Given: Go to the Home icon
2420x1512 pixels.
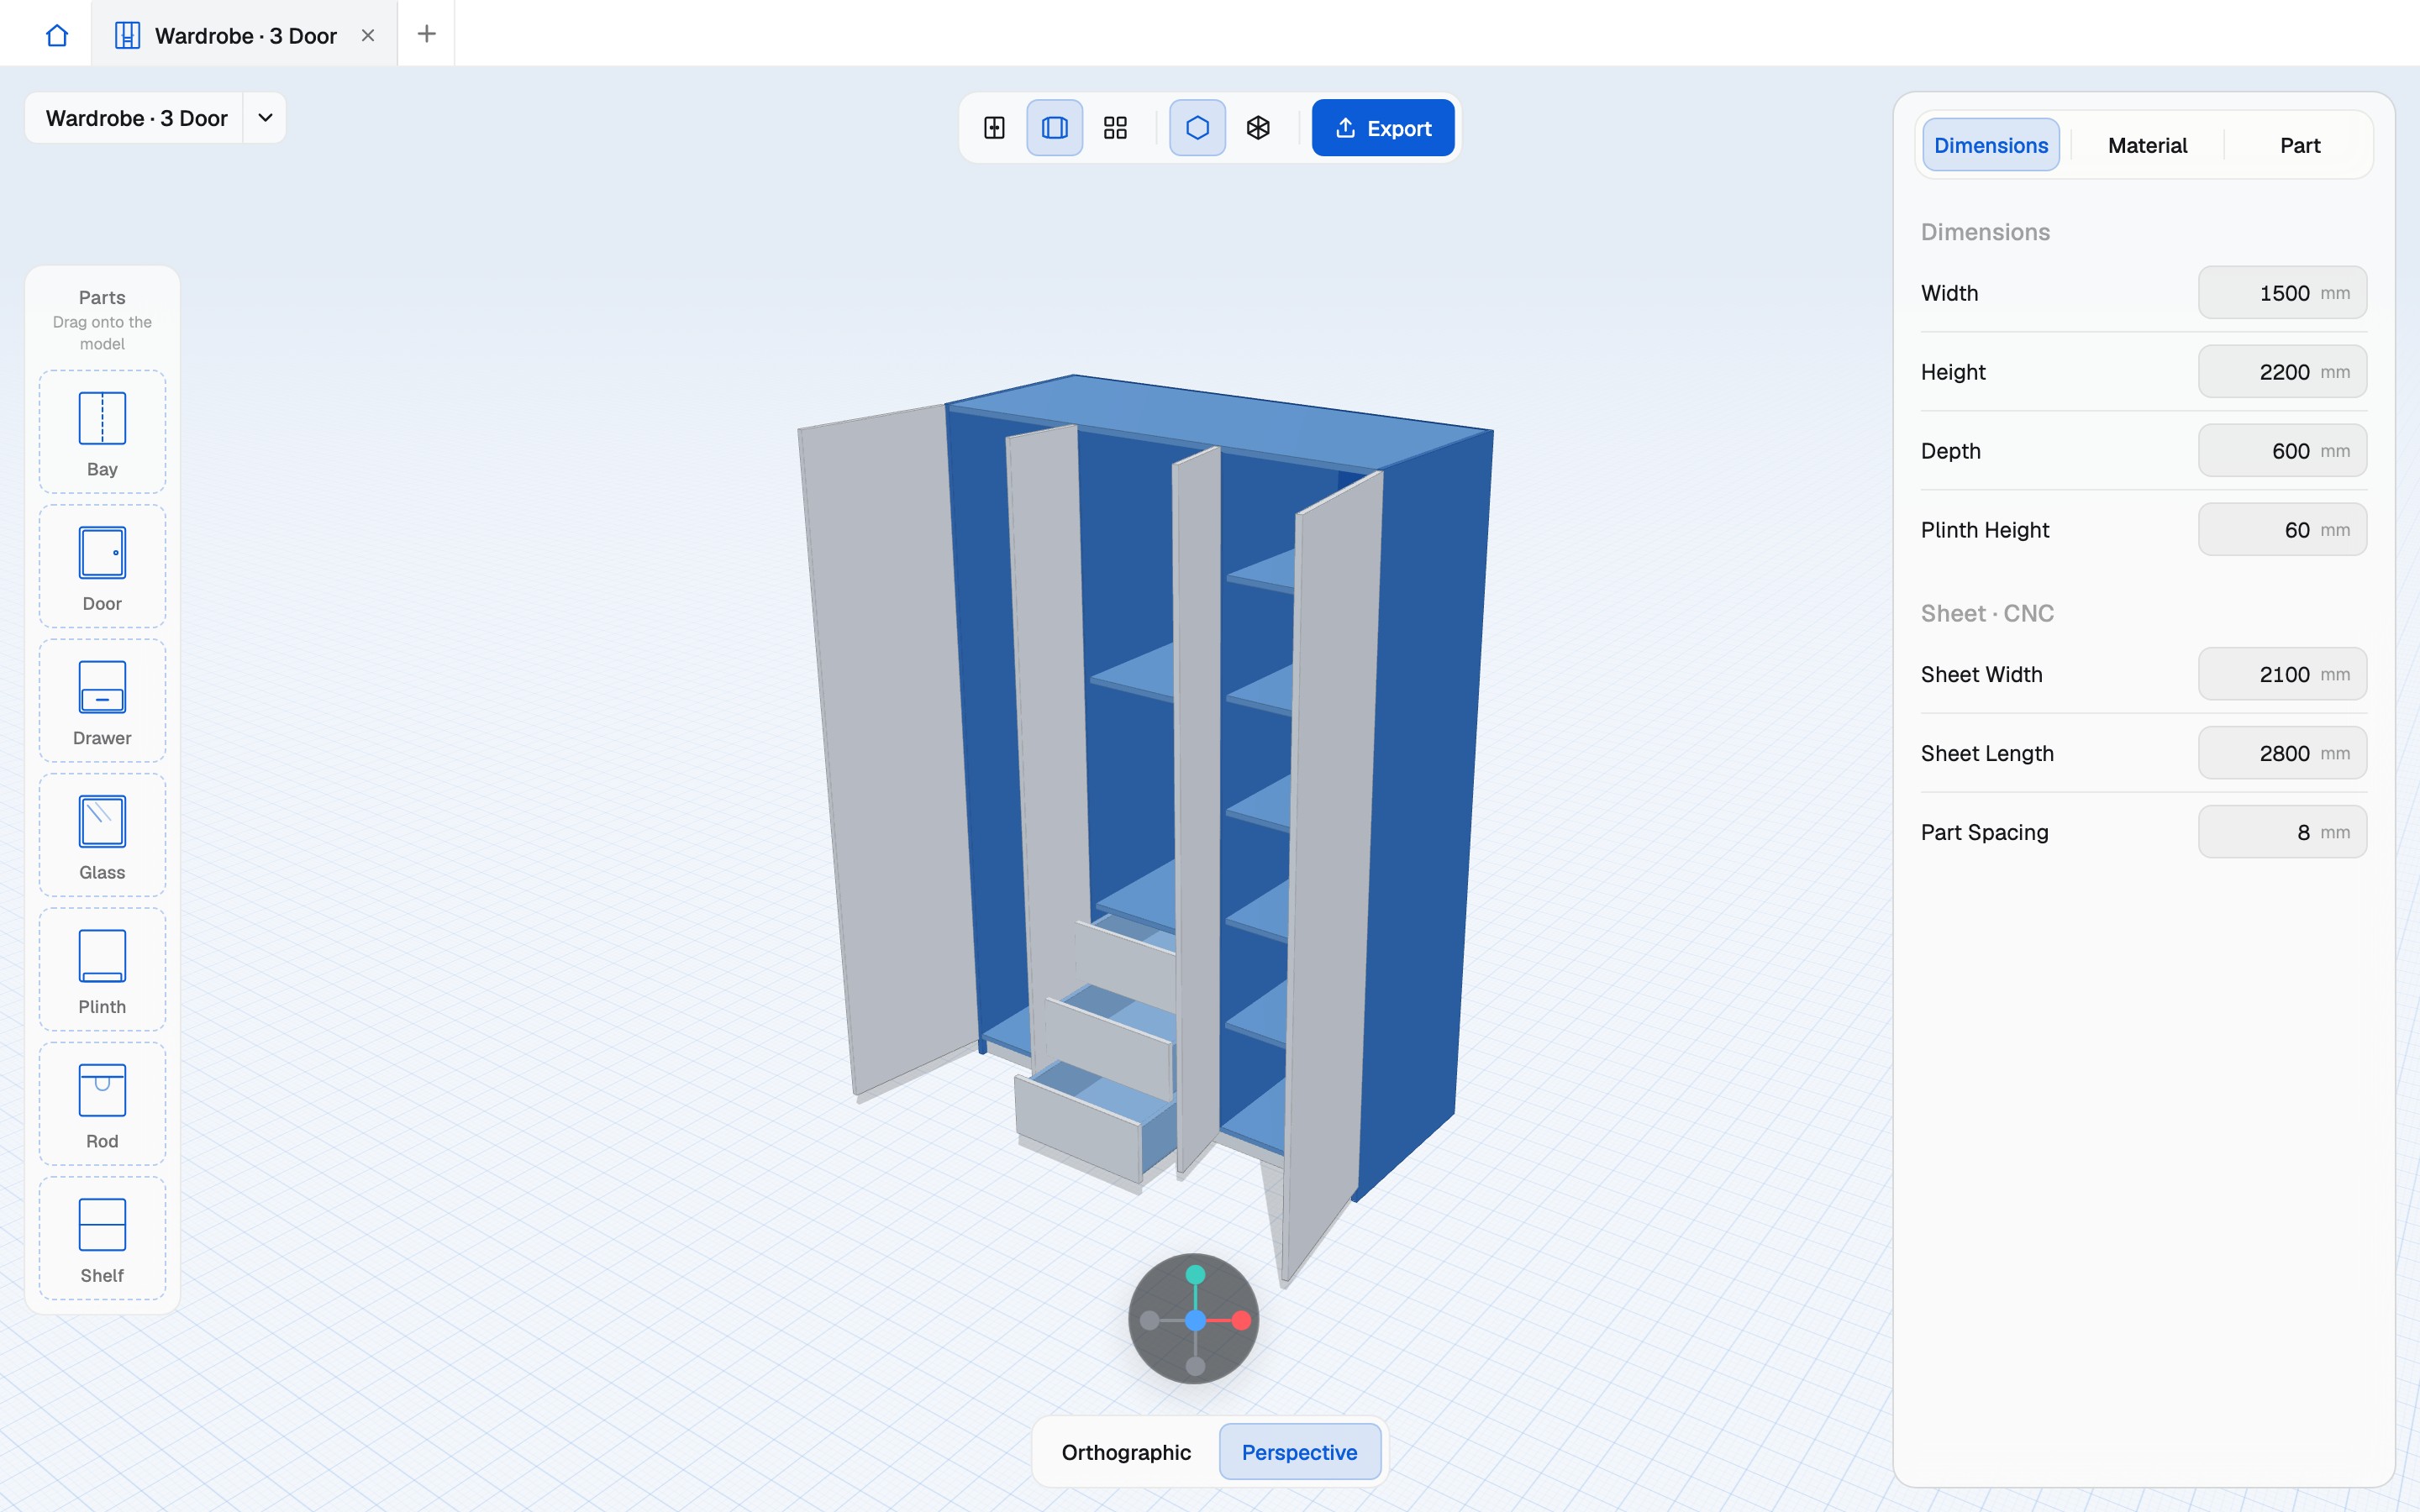Looking at the screenshot, I should pyautogui.click(x=57, y=35).
